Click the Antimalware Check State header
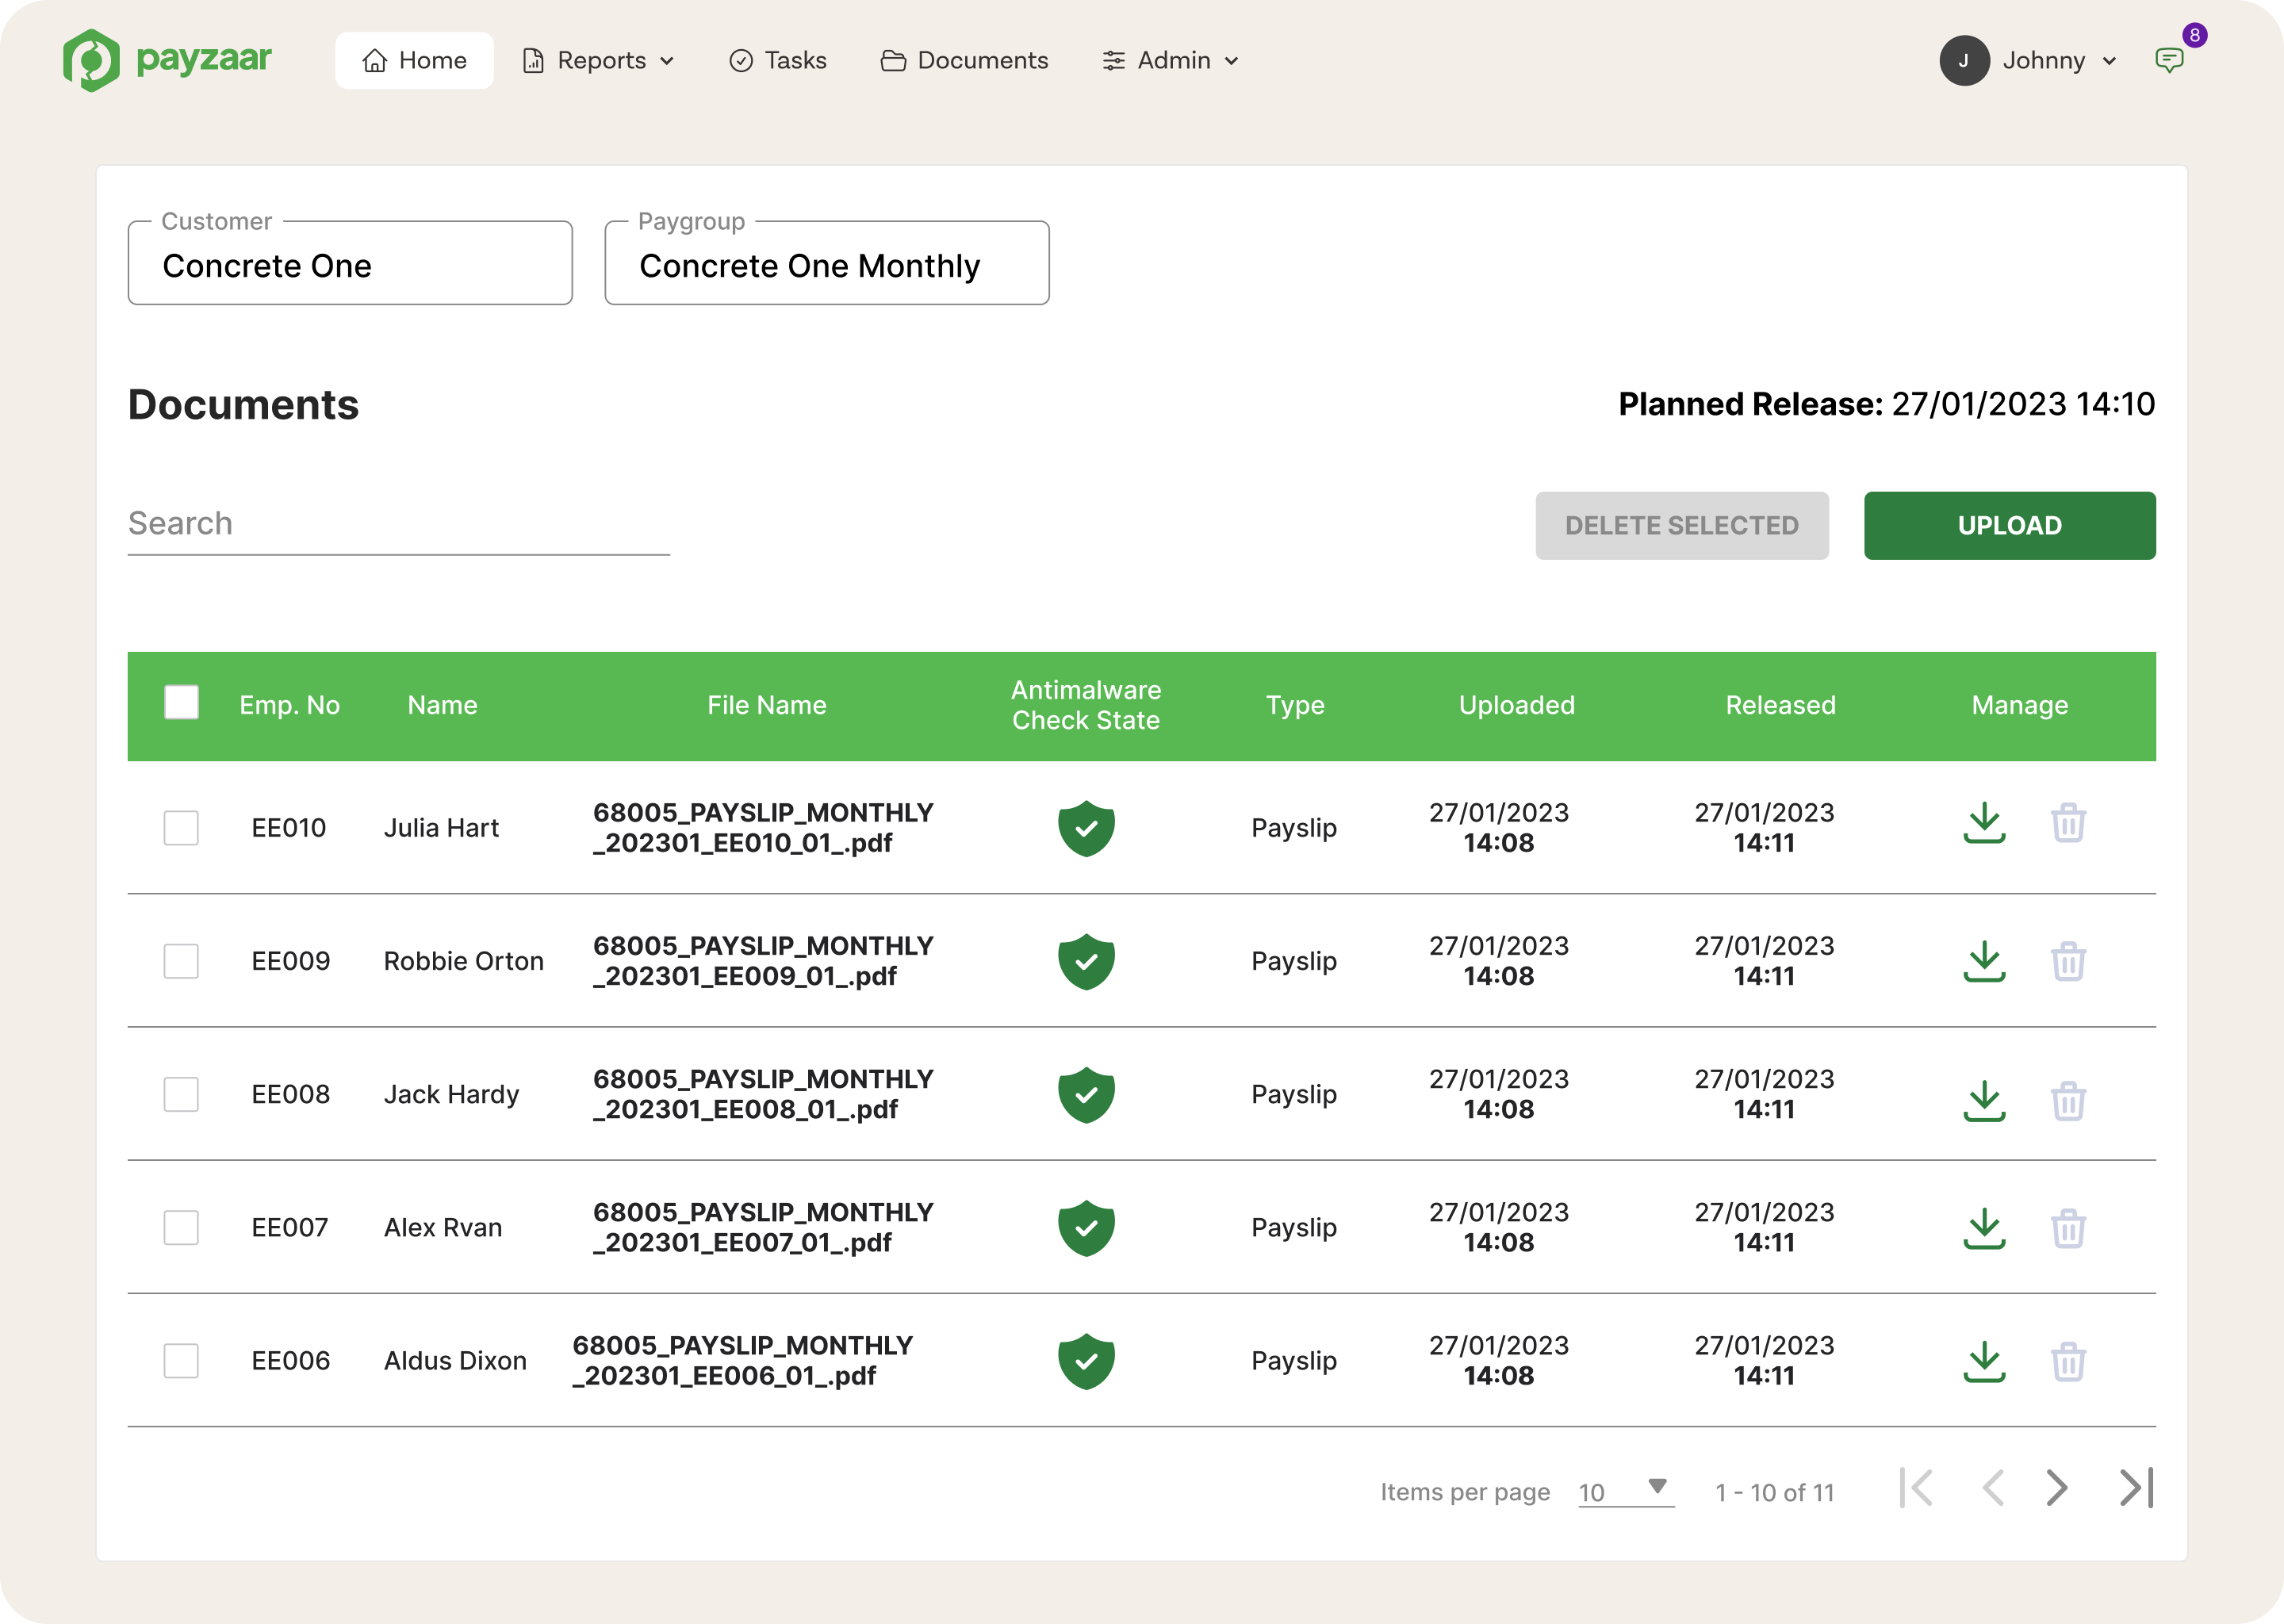 pos(1086,705)
